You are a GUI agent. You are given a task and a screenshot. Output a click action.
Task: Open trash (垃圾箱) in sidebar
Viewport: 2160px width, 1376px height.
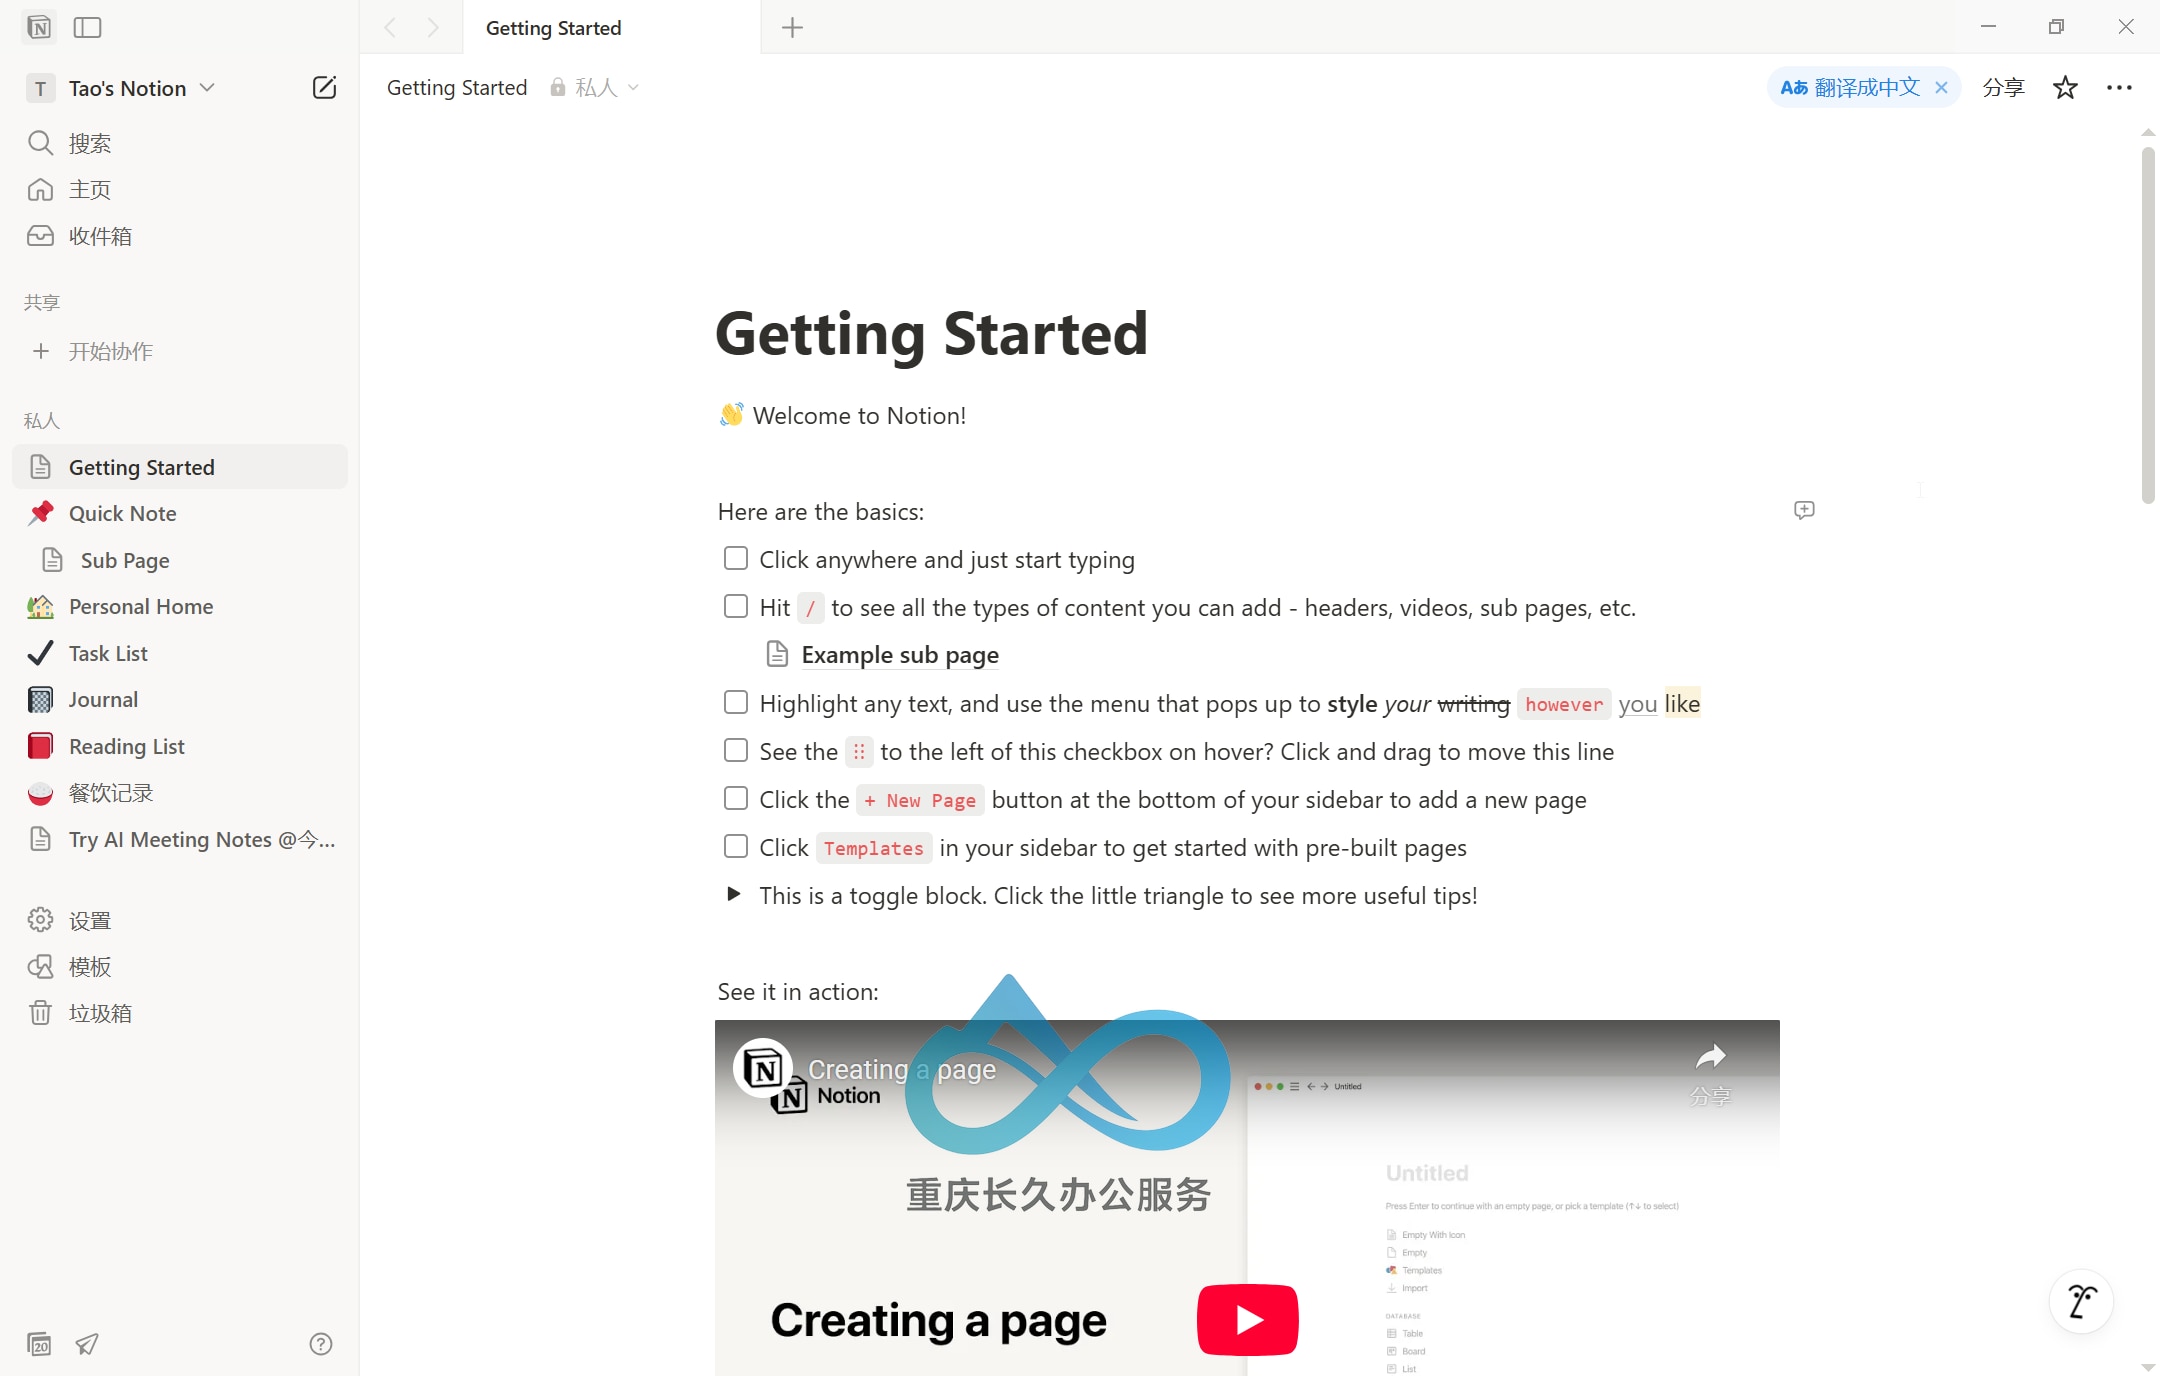click(180, 1013)
